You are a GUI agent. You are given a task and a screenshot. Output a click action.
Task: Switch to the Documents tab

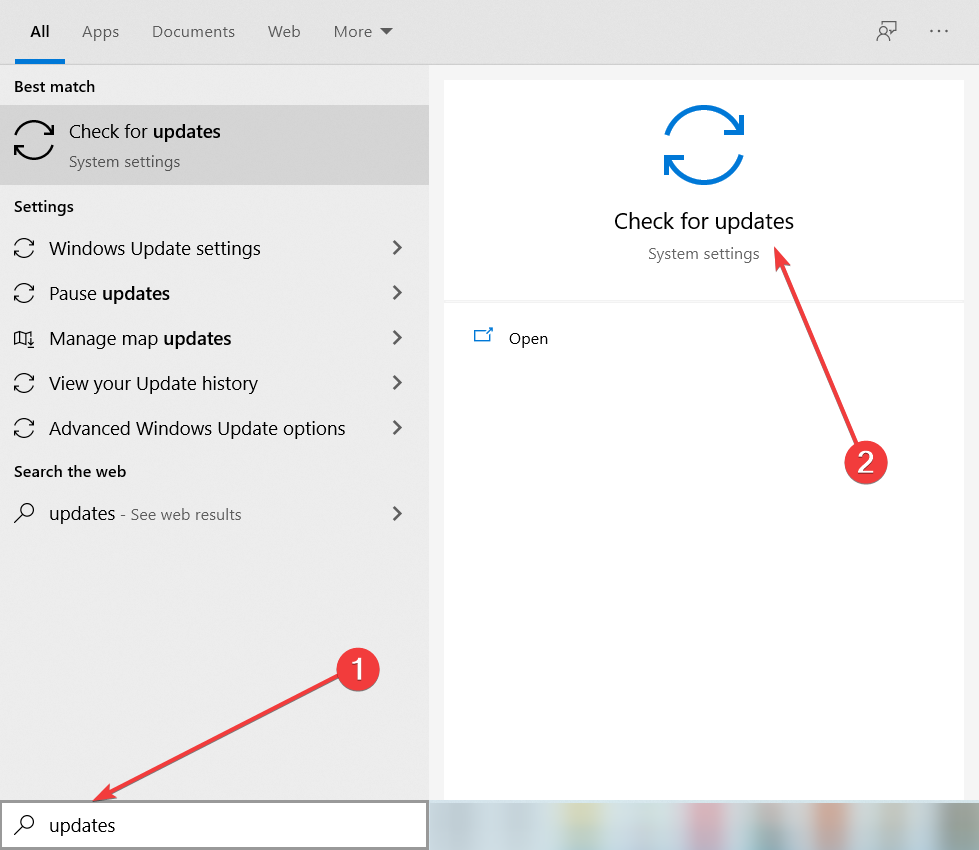194,32
